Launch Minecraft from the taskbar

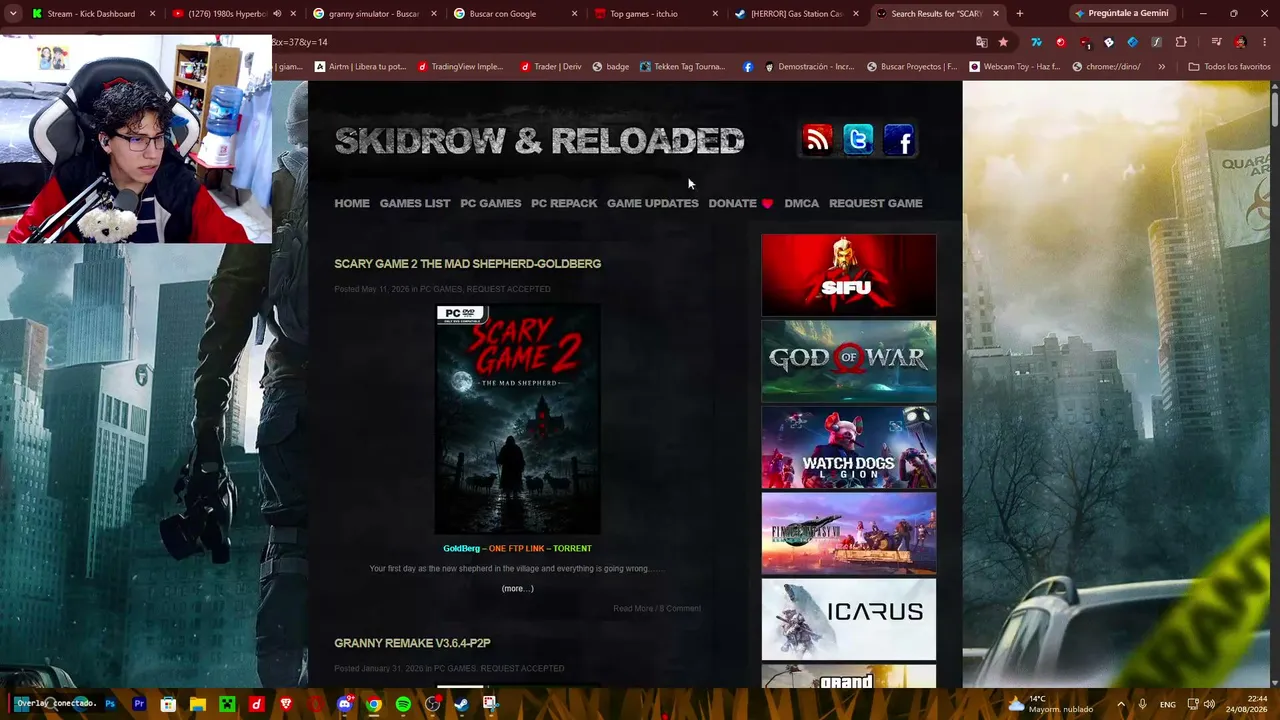coord(227,704)
